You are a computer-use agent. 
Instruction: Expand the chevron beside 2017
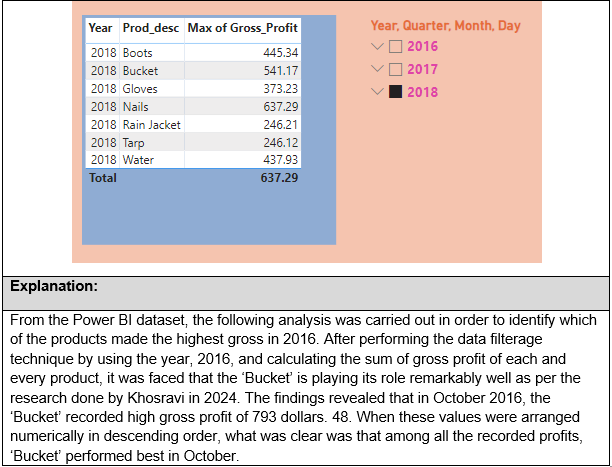[377, 69]
